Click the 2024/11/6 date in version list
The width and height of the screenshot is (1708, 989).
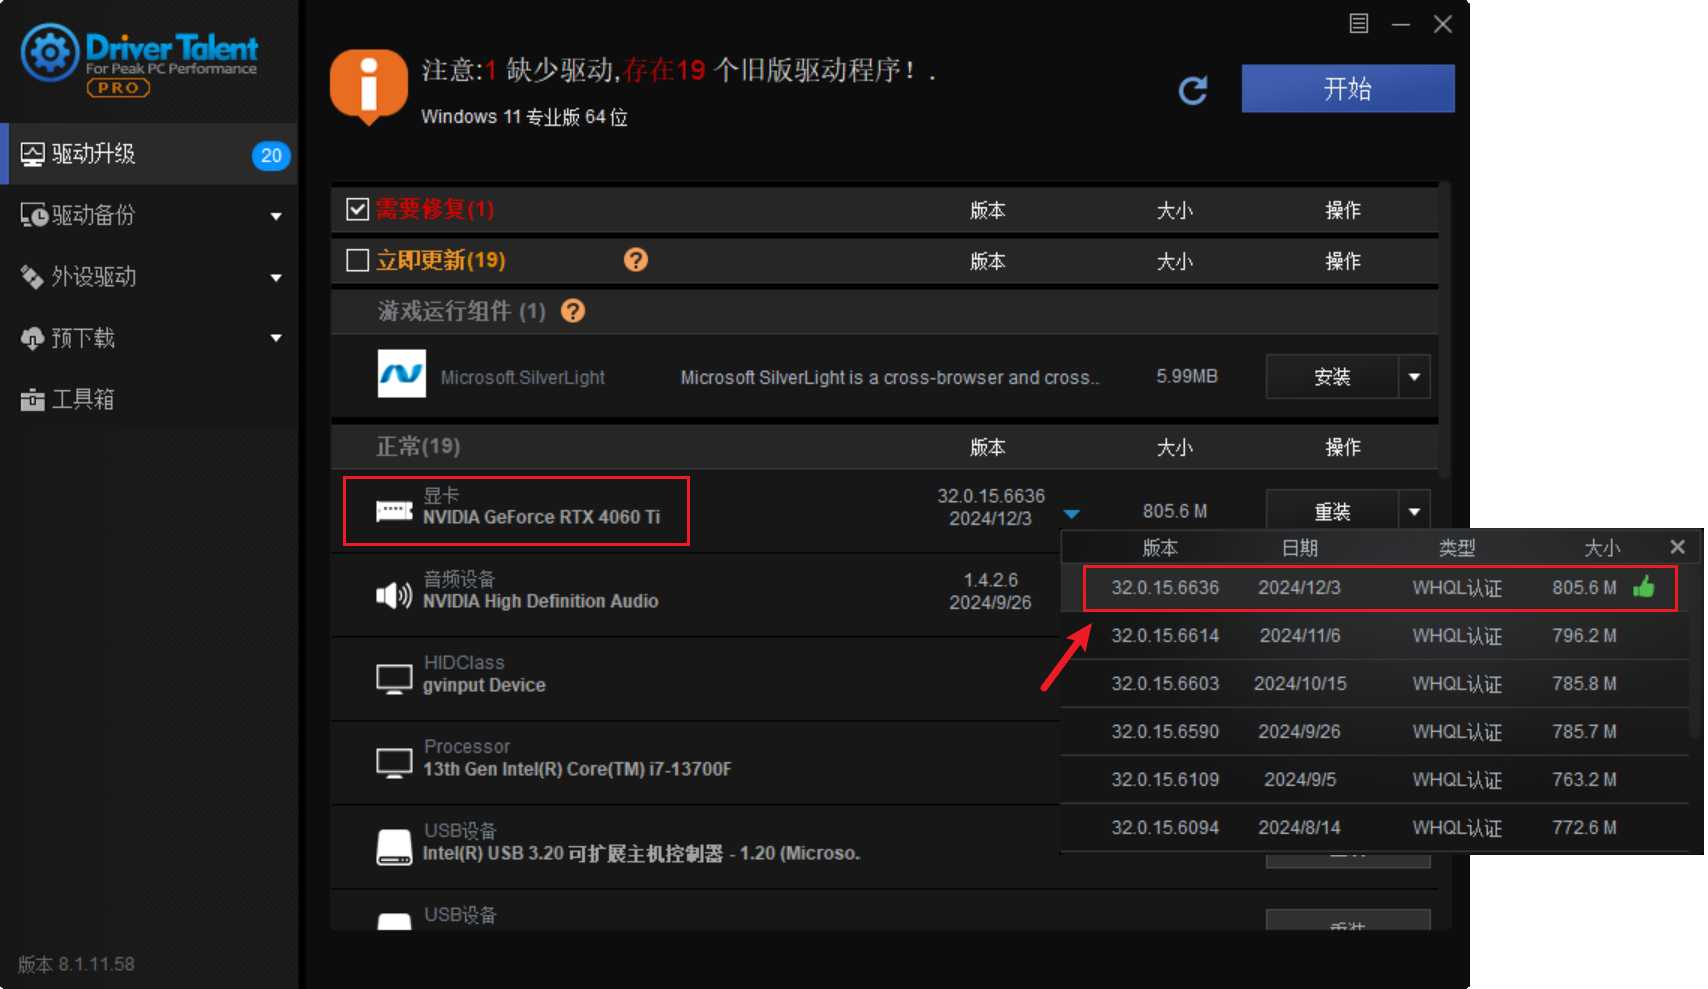(x=1300, y=636)
